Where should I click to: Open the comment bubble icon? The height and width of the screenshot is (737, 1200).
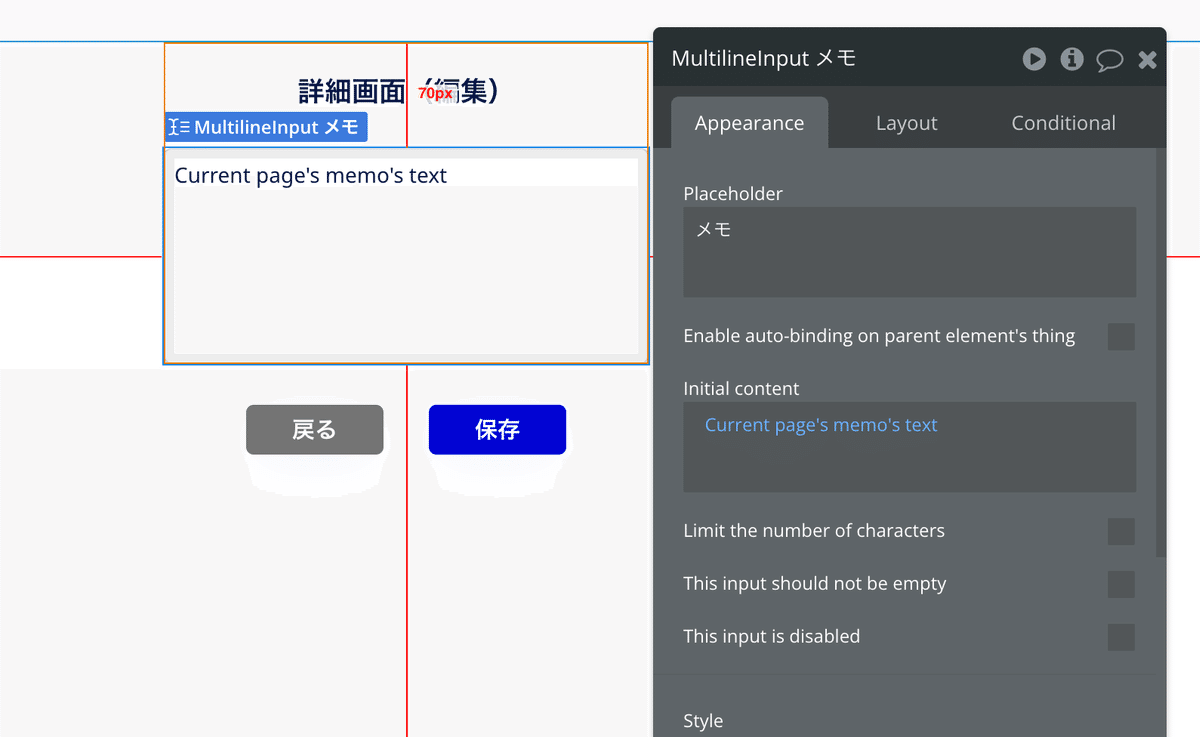click(x=1110, y=60)
